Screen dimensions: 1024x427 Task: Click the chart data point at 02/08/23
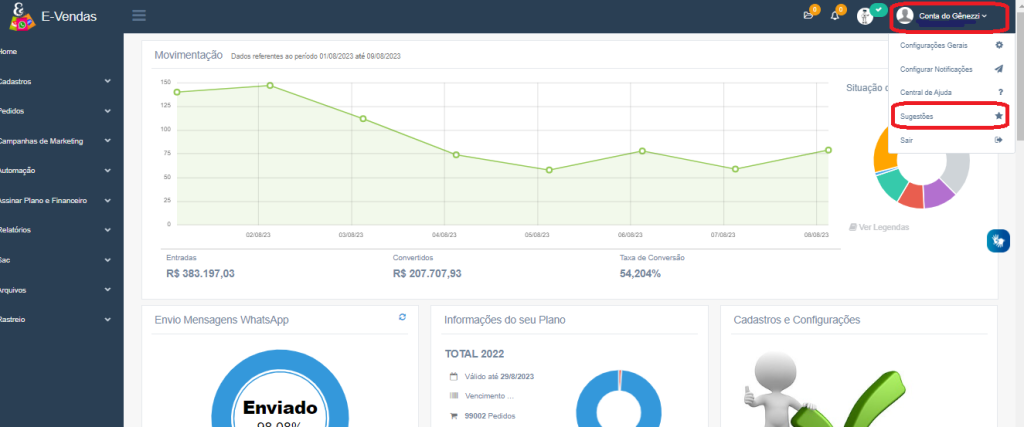[270, 86]
